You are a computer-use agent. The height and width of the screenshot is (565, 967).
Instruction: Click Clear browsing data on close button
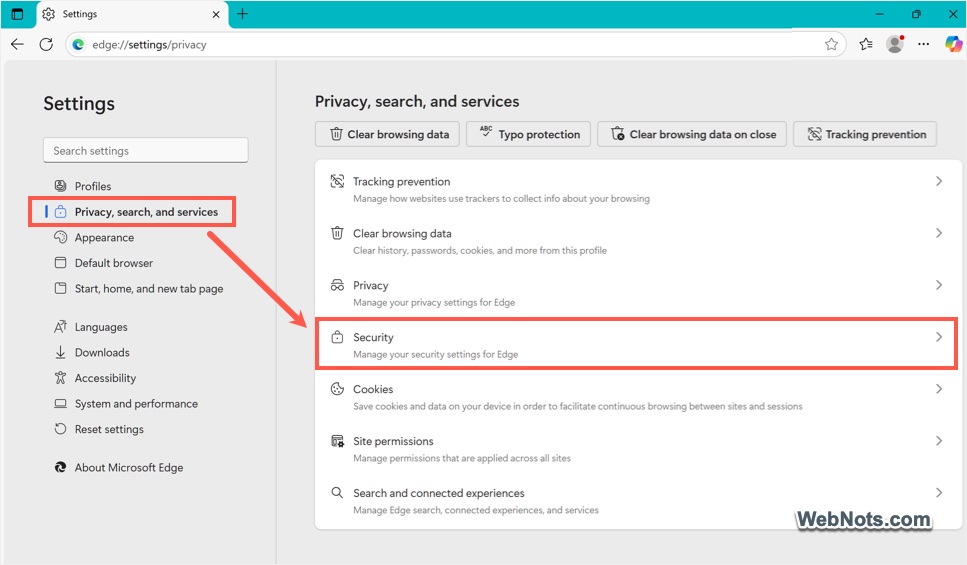tap(692, 134)
